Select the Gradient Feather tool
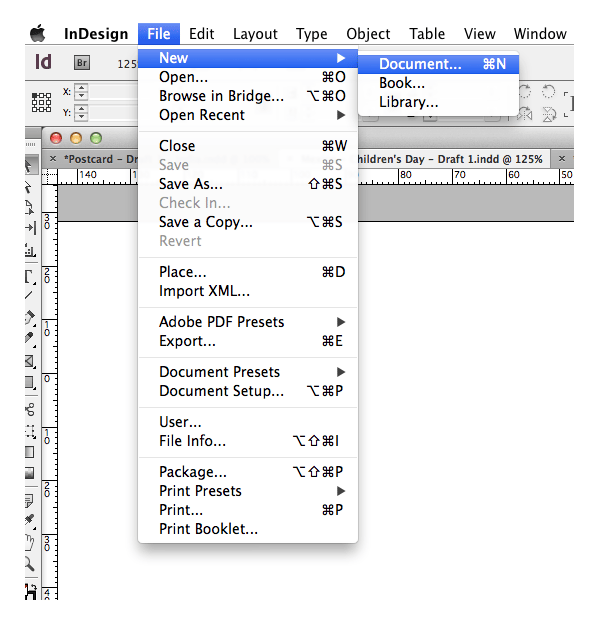The height and width of the screenshot is (628, 600). click(x=30, y=473)
